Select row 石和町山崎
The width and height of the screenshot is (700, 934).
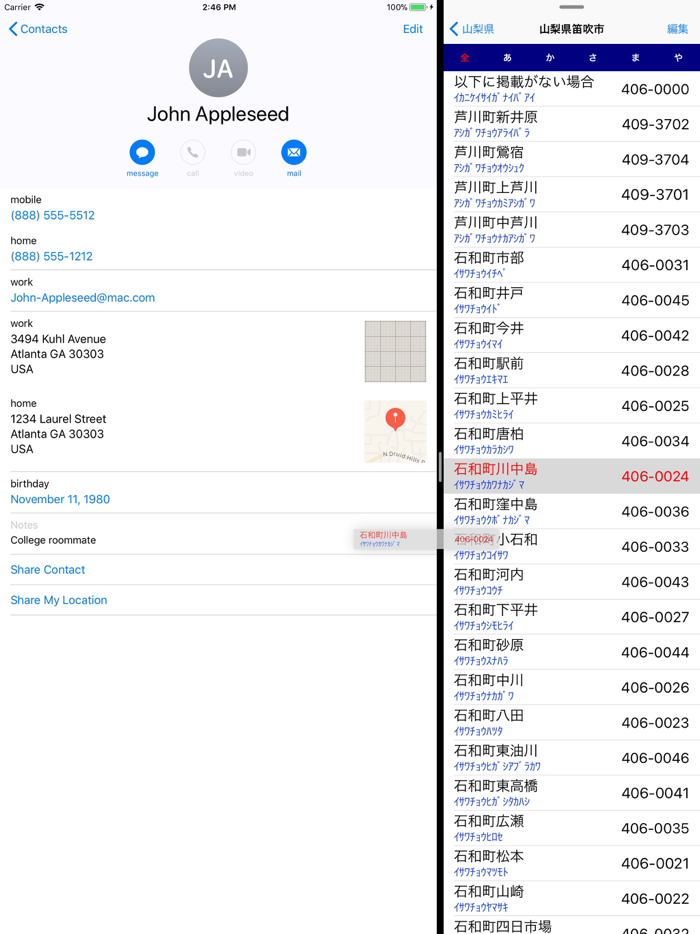point(572,897)
